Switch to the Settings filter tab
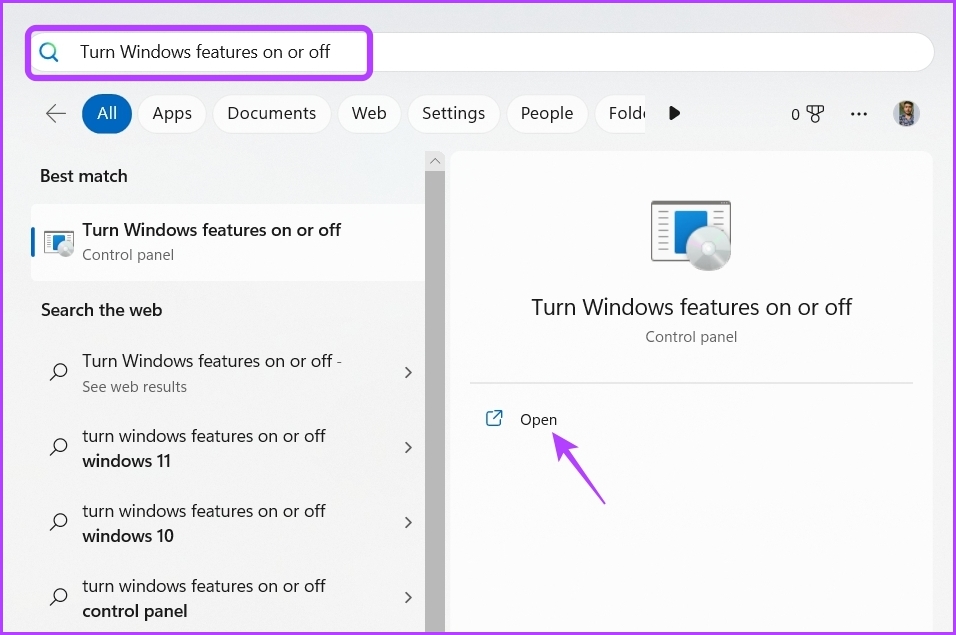Image resolution: width=956 pixels, height=635 pixels. [454, 113]
